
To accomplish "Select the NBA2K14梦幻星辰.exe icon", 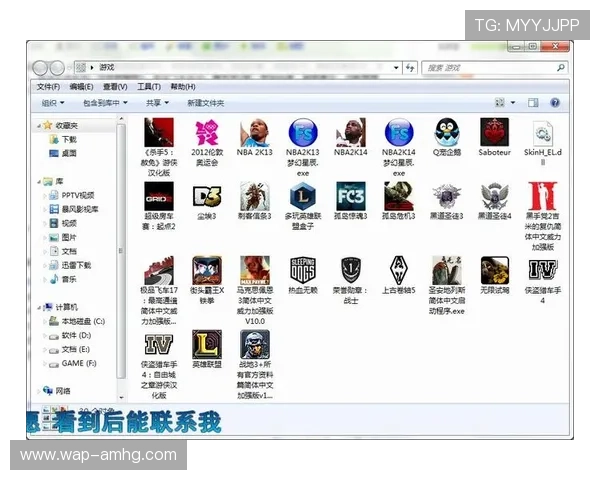I will pyautogui.click(x=399, y=132).
